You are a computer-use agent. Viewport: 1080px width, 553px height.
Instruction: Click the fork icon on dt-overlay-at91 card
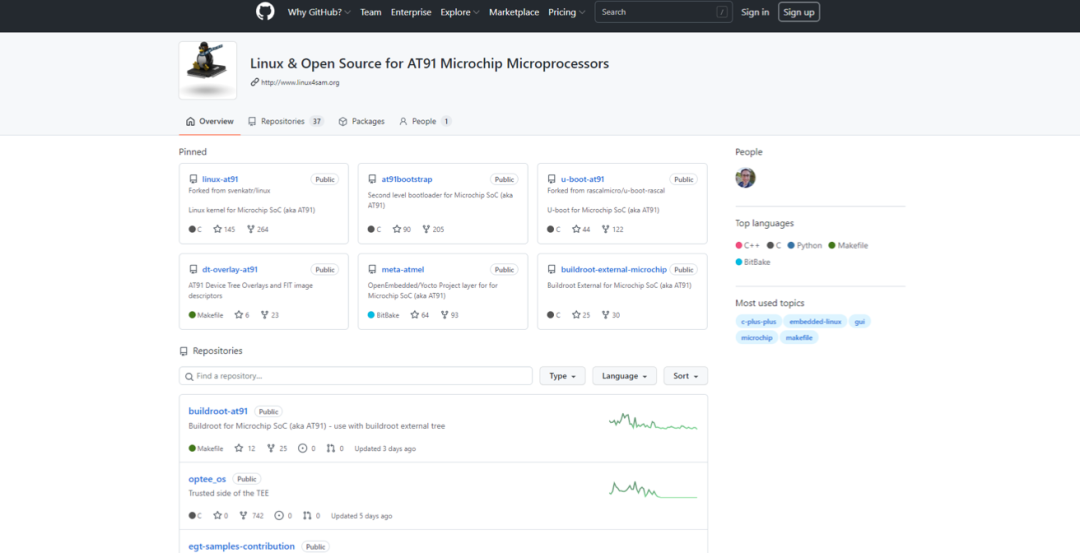pos(265,315)
